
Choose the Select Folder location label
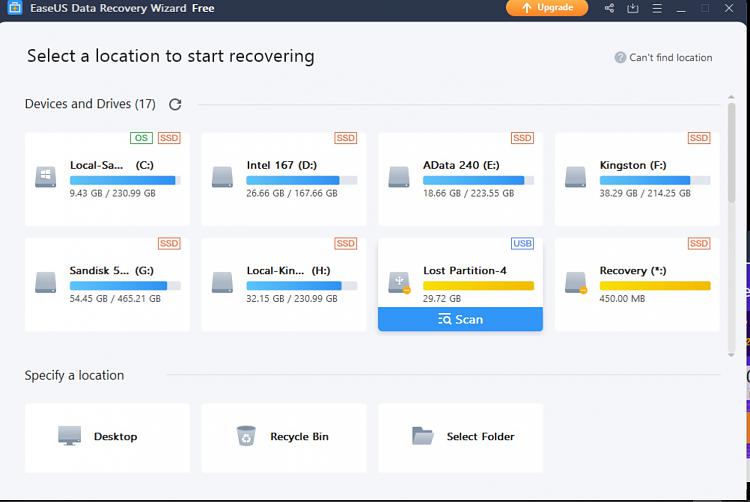(x=481, y=437)
